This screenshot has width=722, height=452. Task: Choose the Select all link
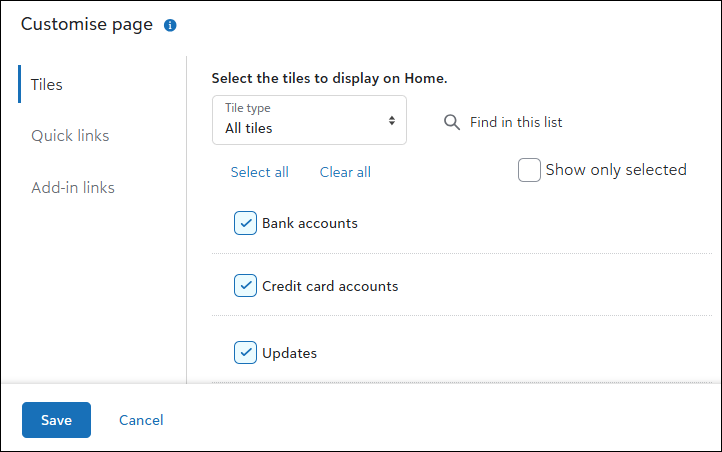point(259,172)
